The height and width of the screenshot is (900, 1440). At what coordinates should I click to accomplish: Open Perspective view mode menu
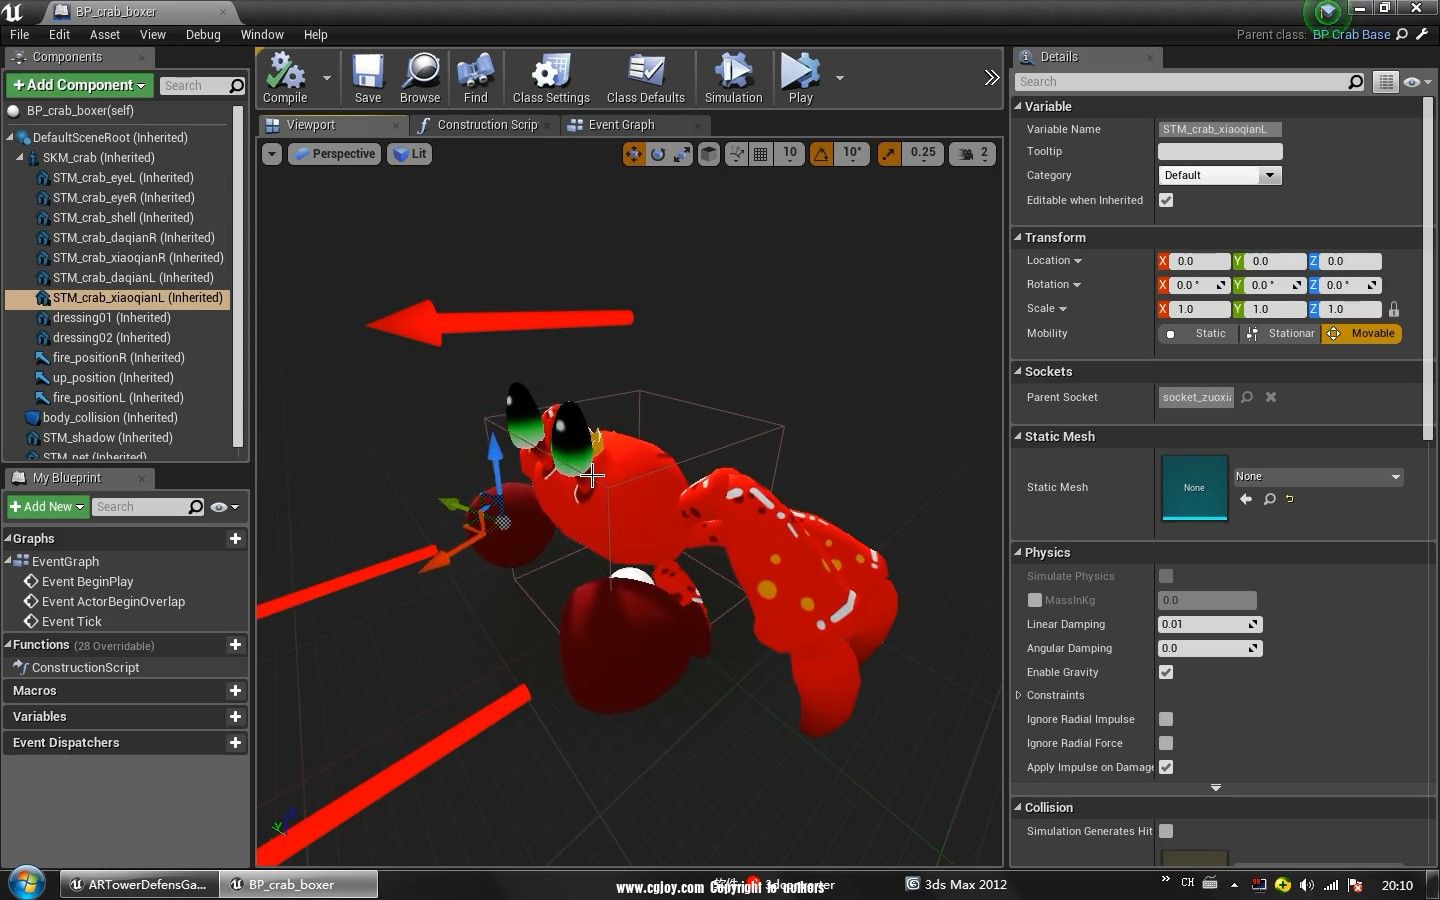pos(334,154)
